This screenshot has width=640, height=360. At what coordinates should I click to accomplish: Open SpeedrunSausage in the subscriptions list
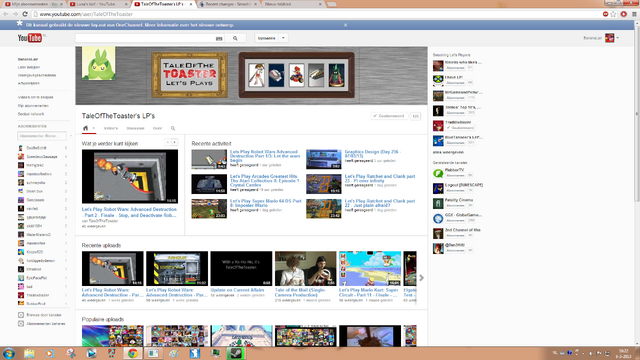[42, 157]
